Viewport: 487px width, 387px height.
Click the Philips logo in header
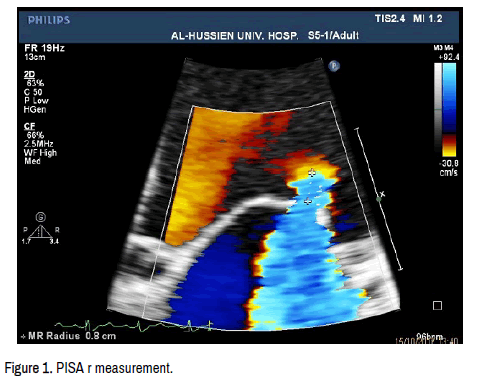click(x=49, y=20)
